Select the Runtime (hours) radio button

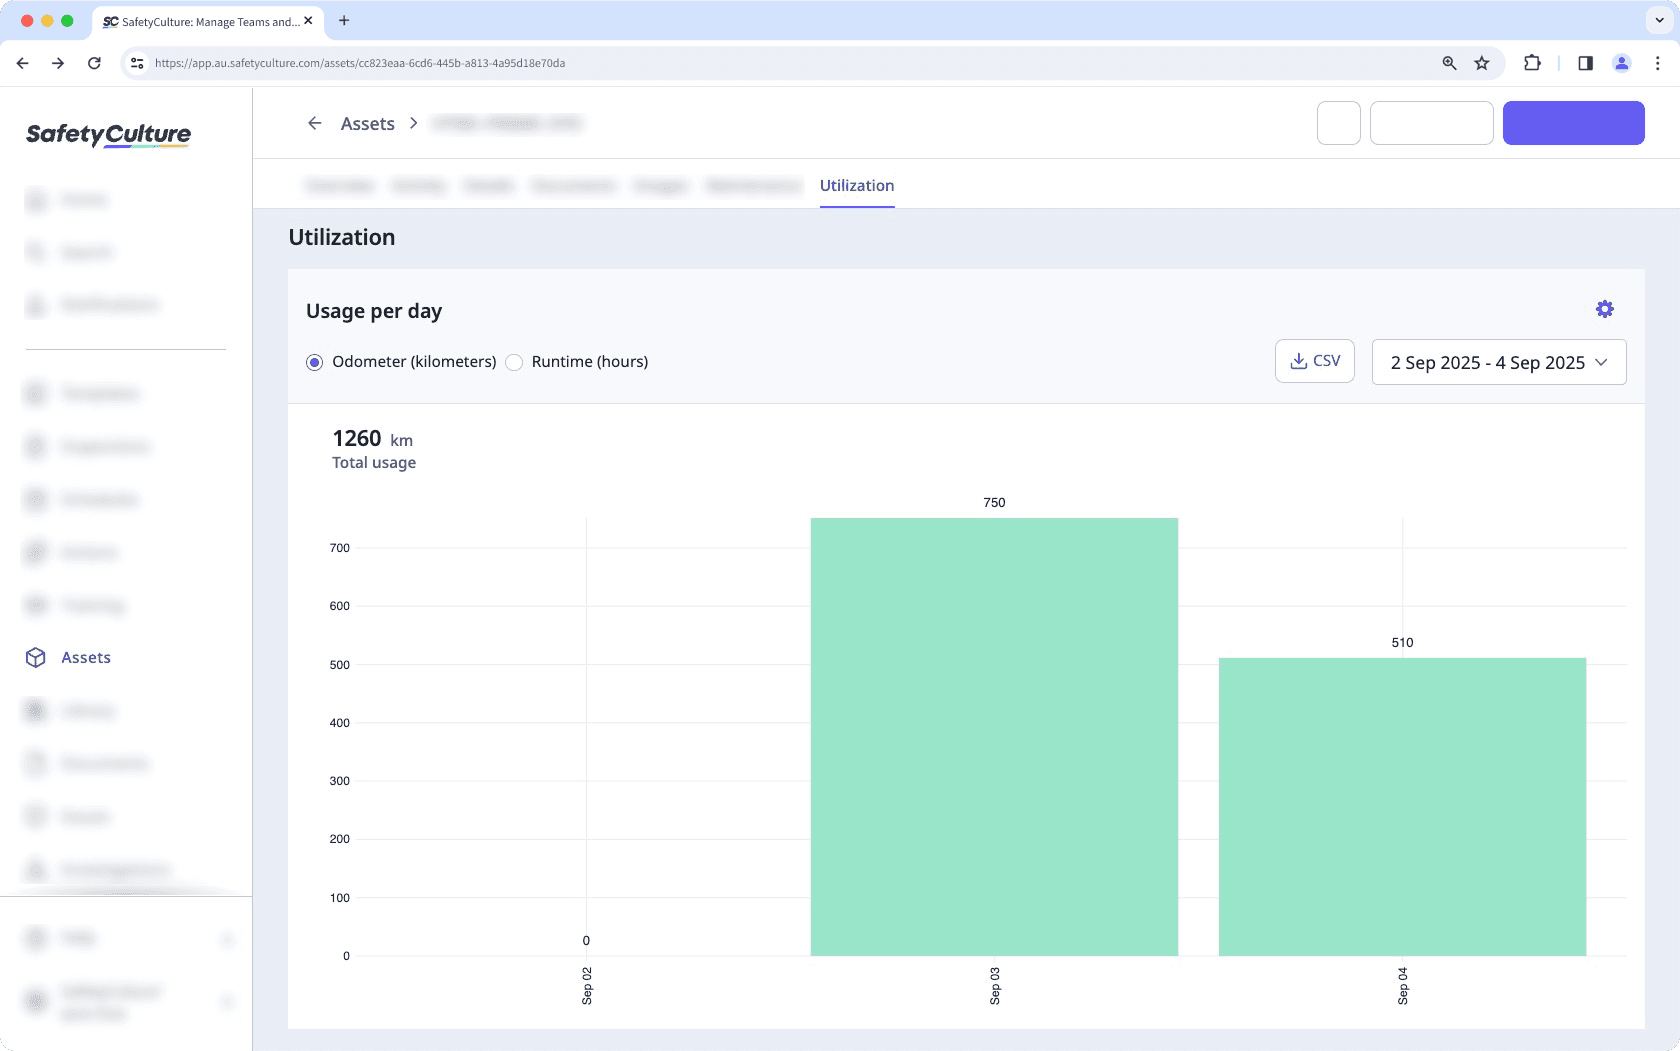[514, 362]
